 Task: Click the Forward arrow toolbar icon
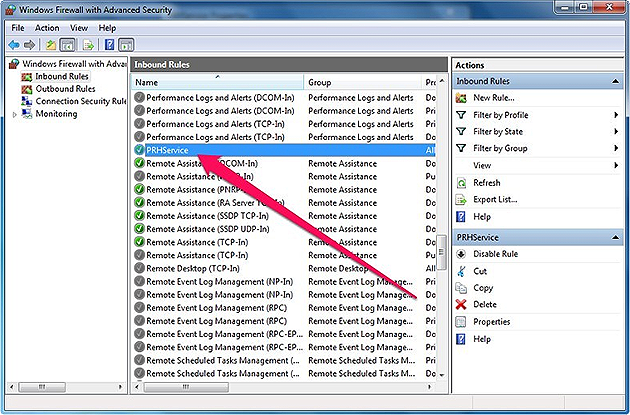31,44
